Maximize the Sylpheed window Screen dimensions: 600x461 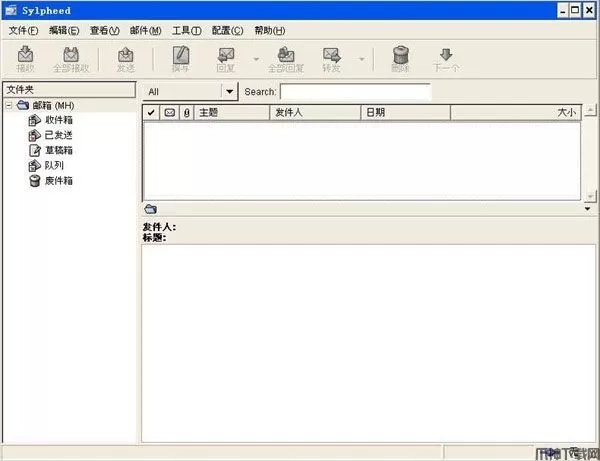pyautogui.click(x=575, y=10)
